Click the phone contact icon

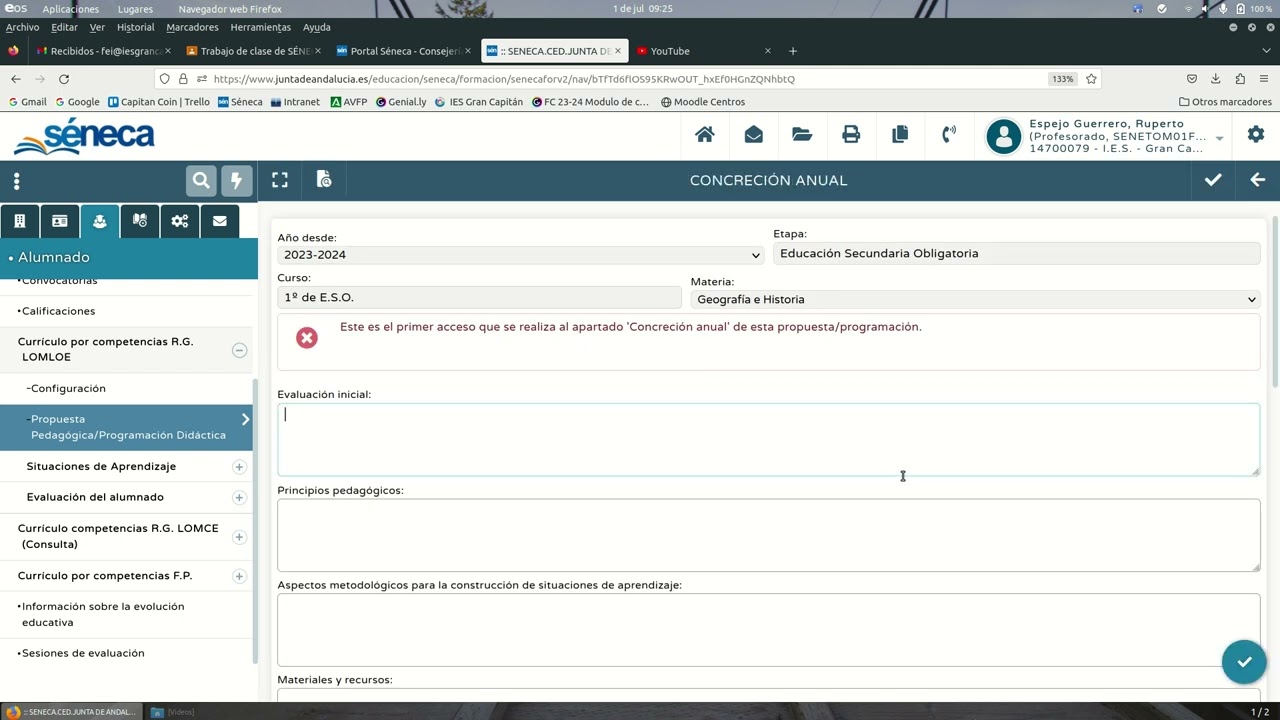tap(949, 135)
